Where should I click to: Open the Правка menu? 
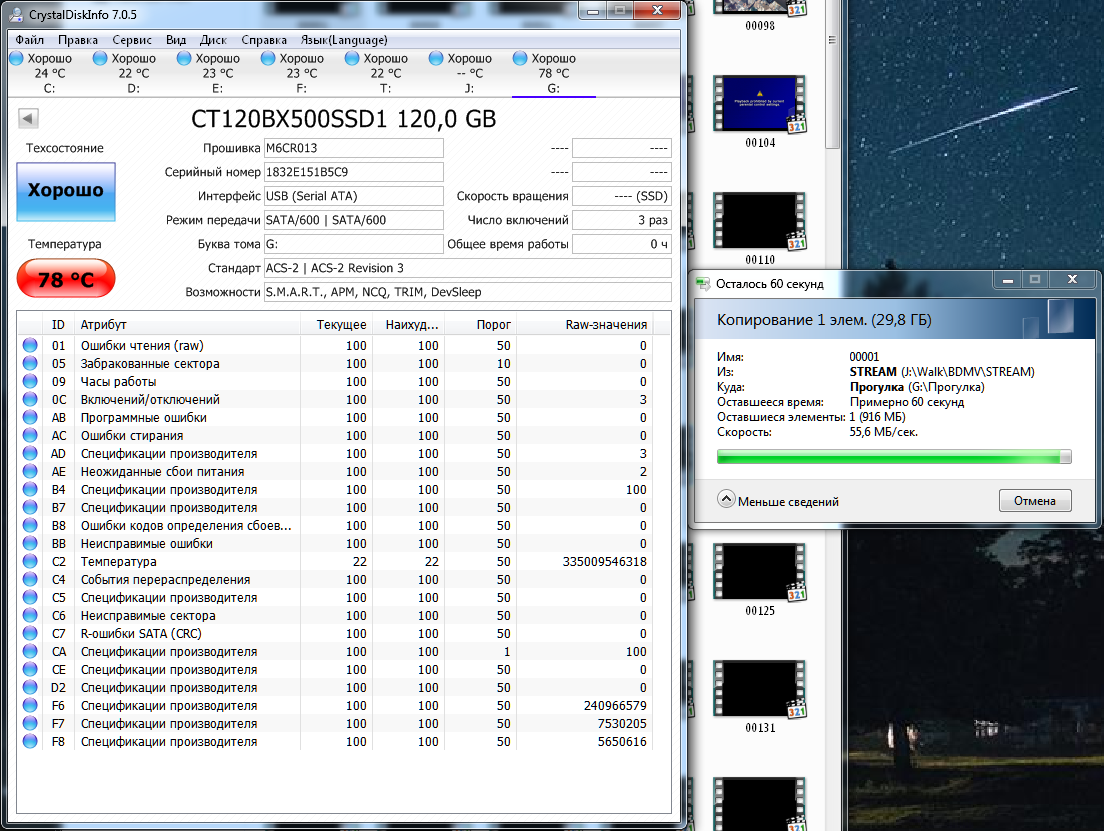77,40
